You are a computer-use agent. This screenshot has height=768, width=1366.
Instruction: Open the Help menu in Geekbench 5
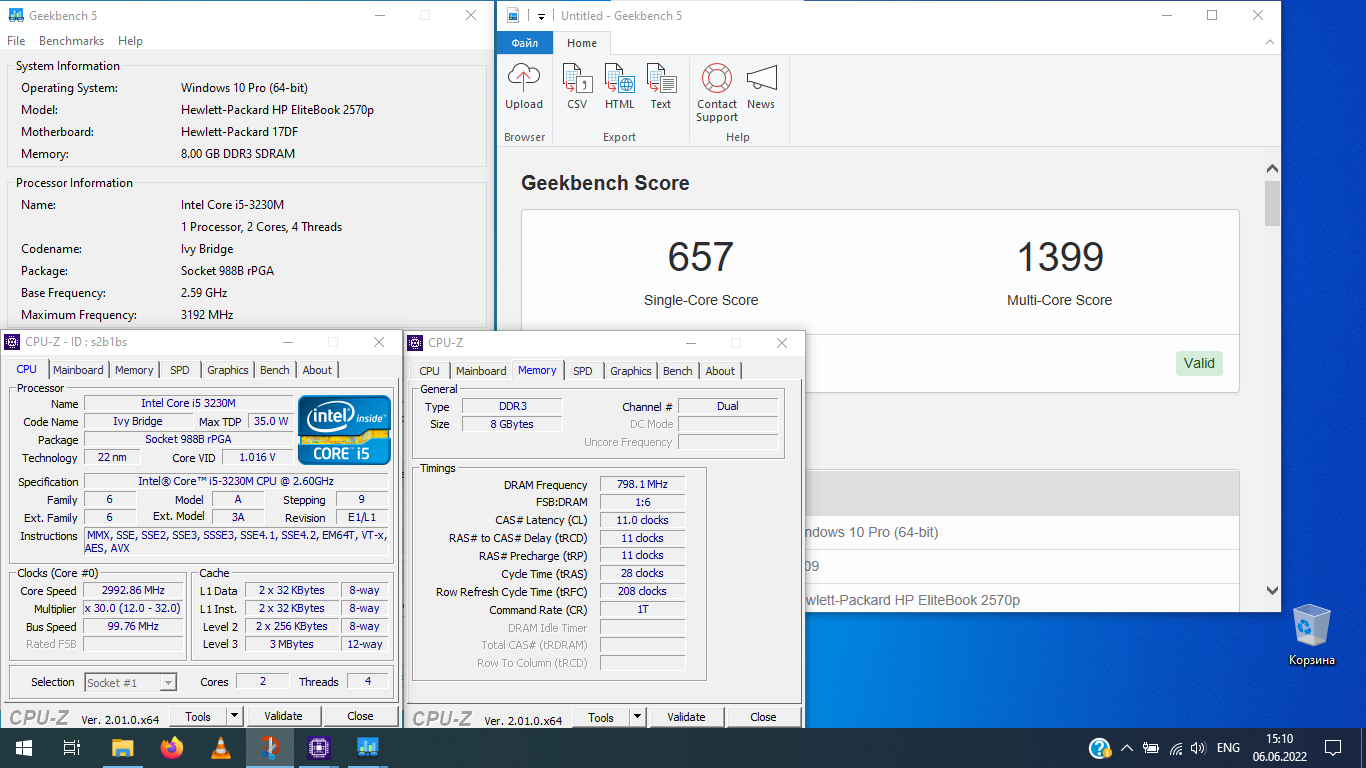[130, 41]
